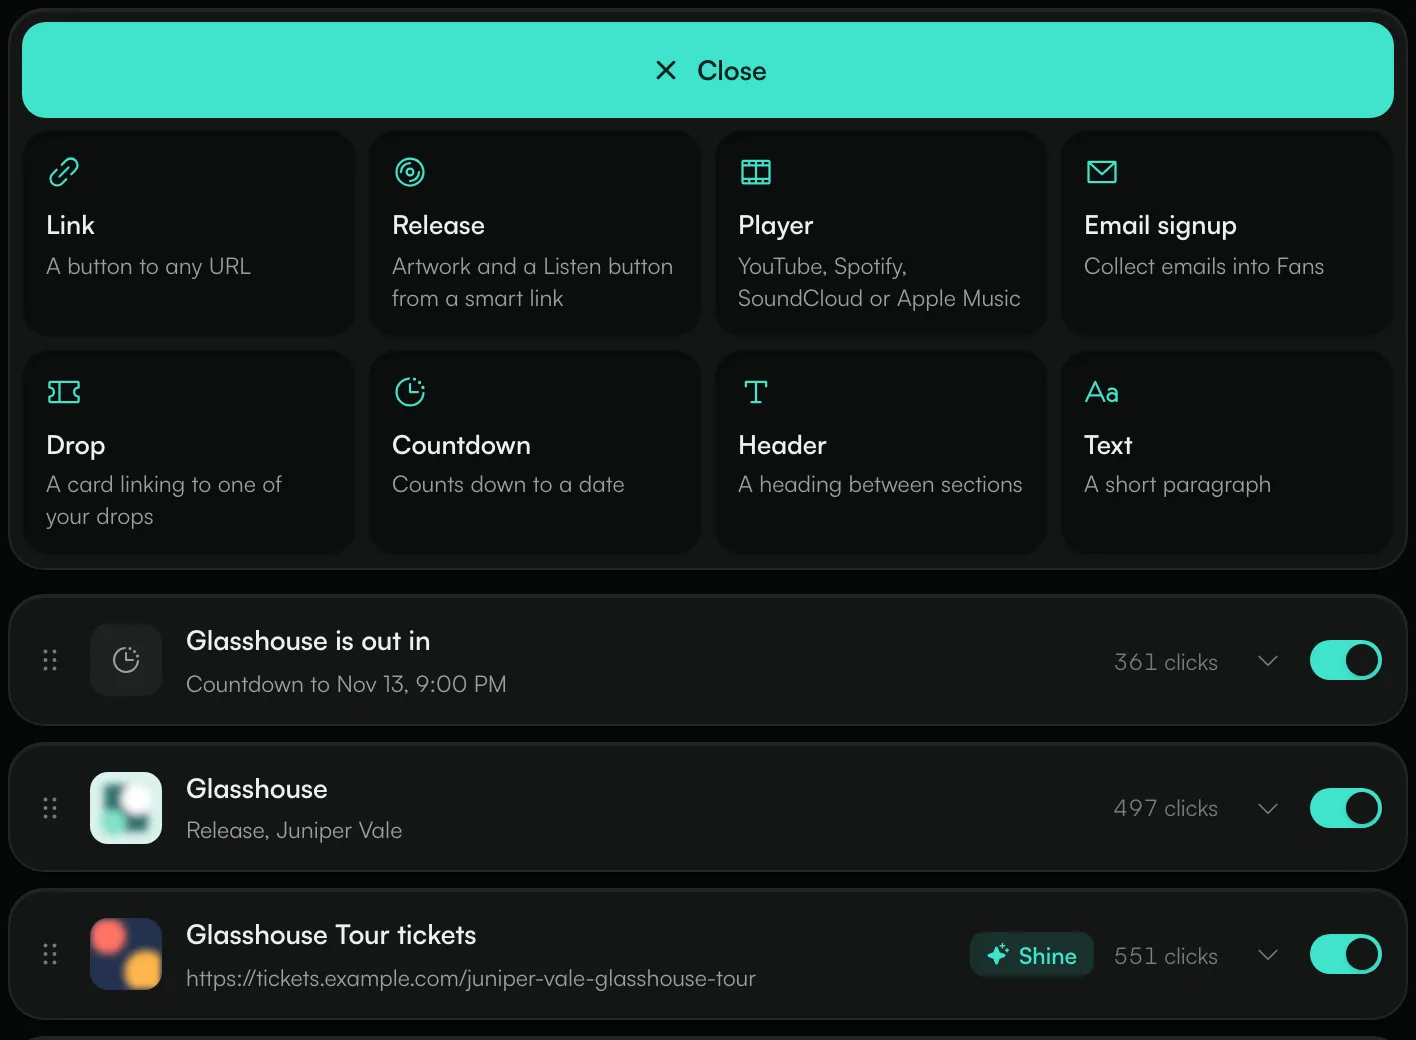Click the 497 clicks count

1166,808
